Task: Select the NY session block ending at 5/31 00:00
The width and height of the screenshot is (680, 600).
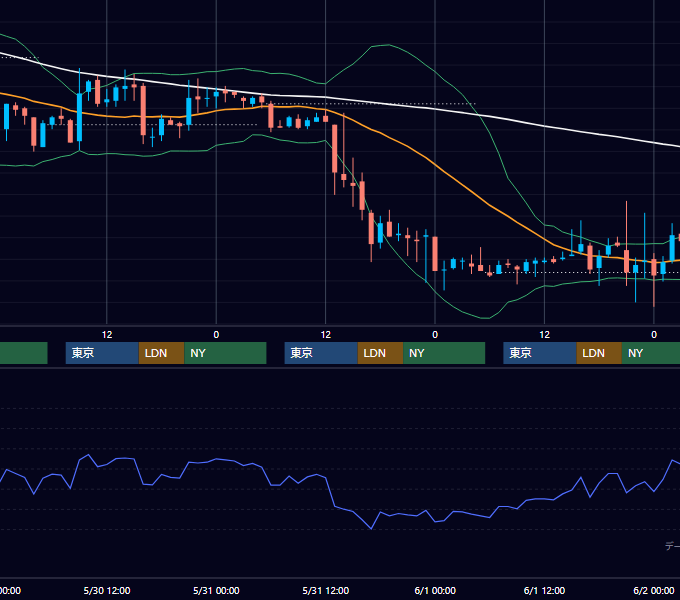Action: (225, 353)
